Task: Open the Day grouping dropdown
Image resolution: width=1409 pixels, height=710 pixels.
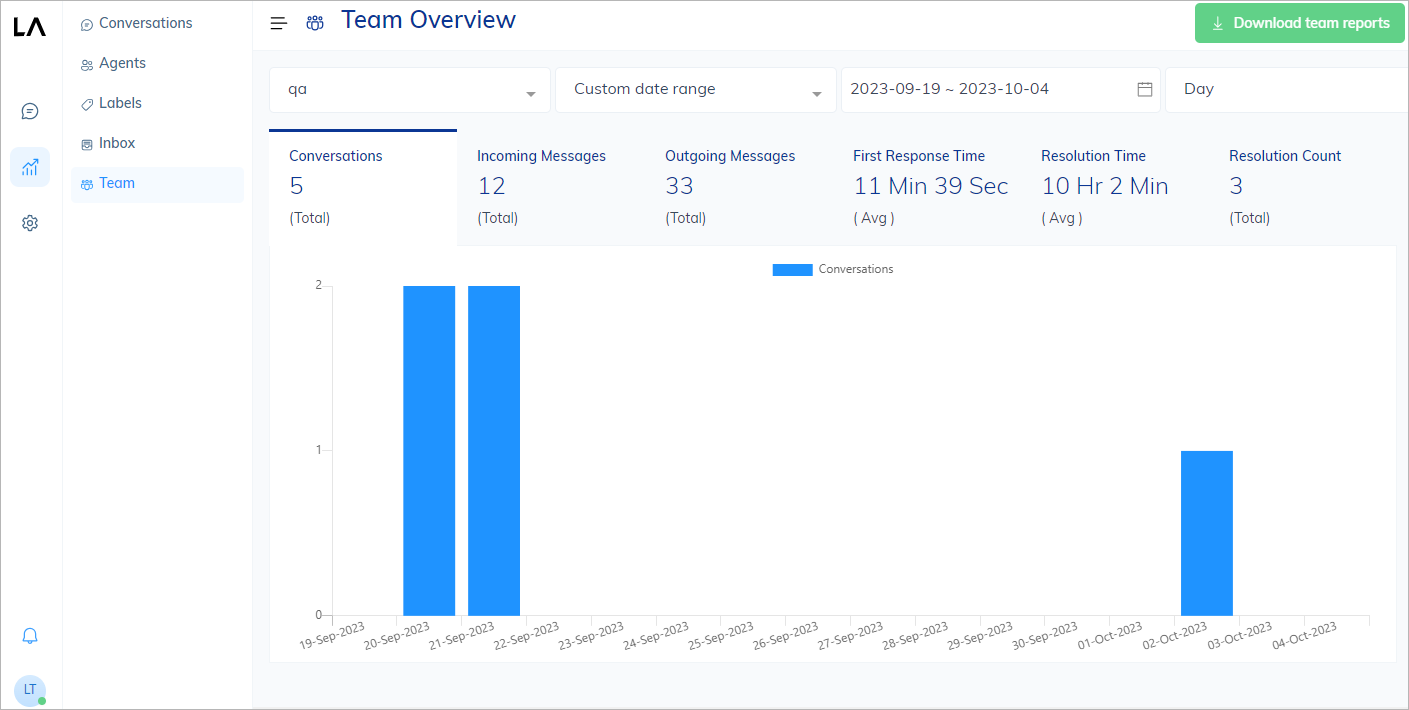Action: [1287, 89]
